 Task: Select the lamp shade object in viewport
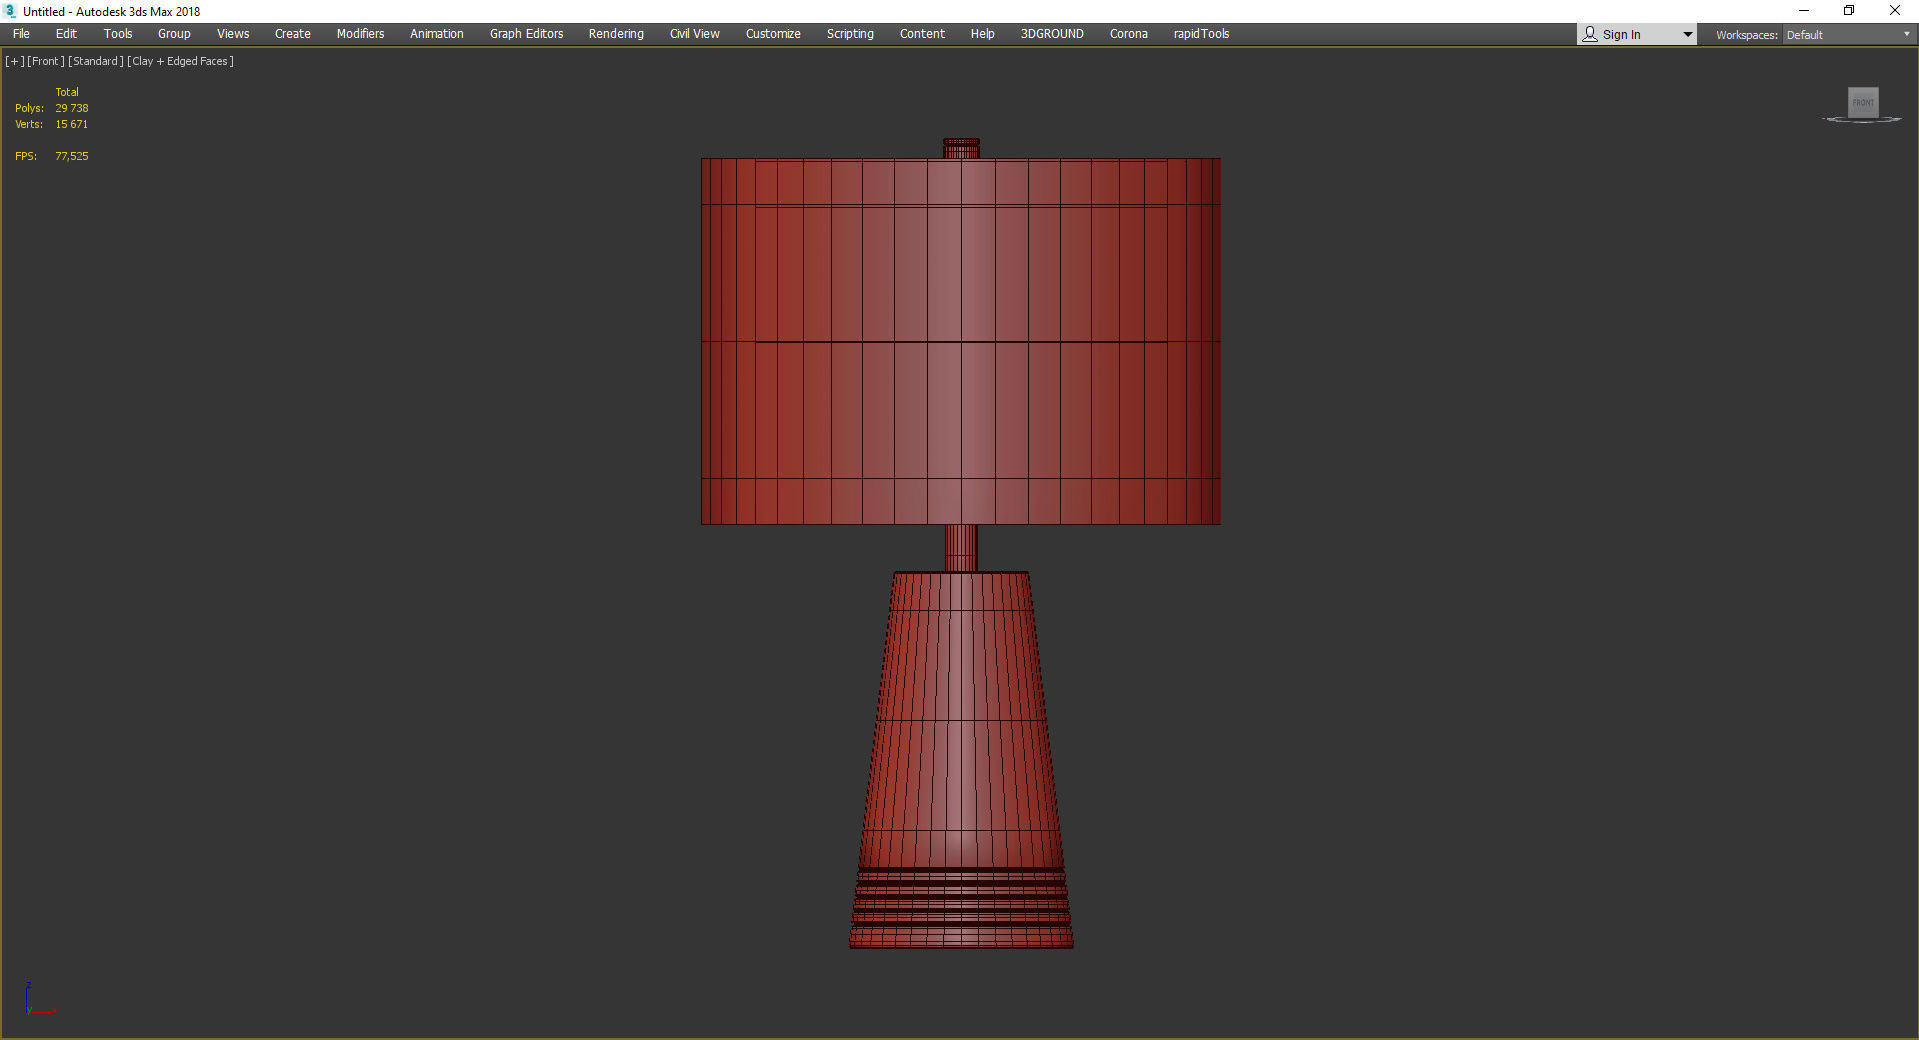pyautogui.click(x=960, y=340)
